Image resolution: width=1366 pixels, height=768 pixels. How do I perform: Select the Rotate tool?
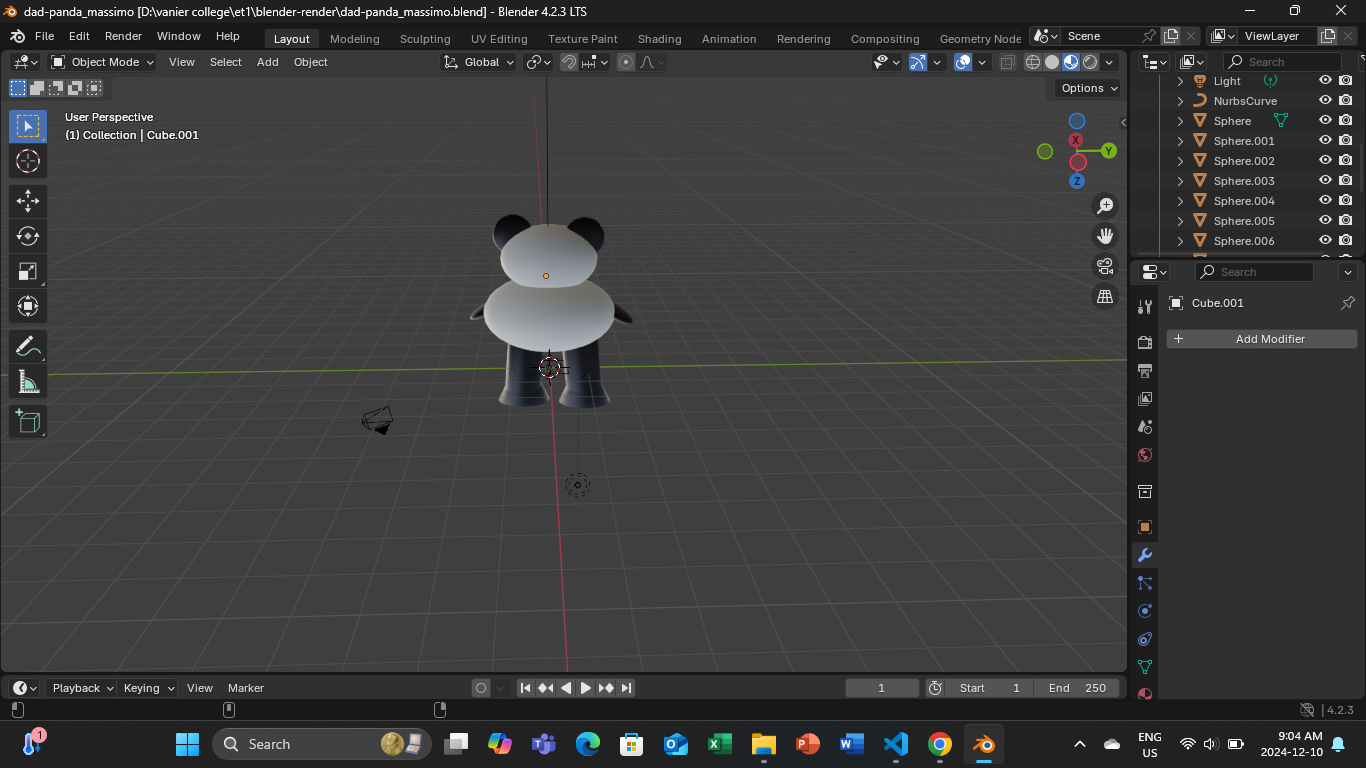point(28,236)
